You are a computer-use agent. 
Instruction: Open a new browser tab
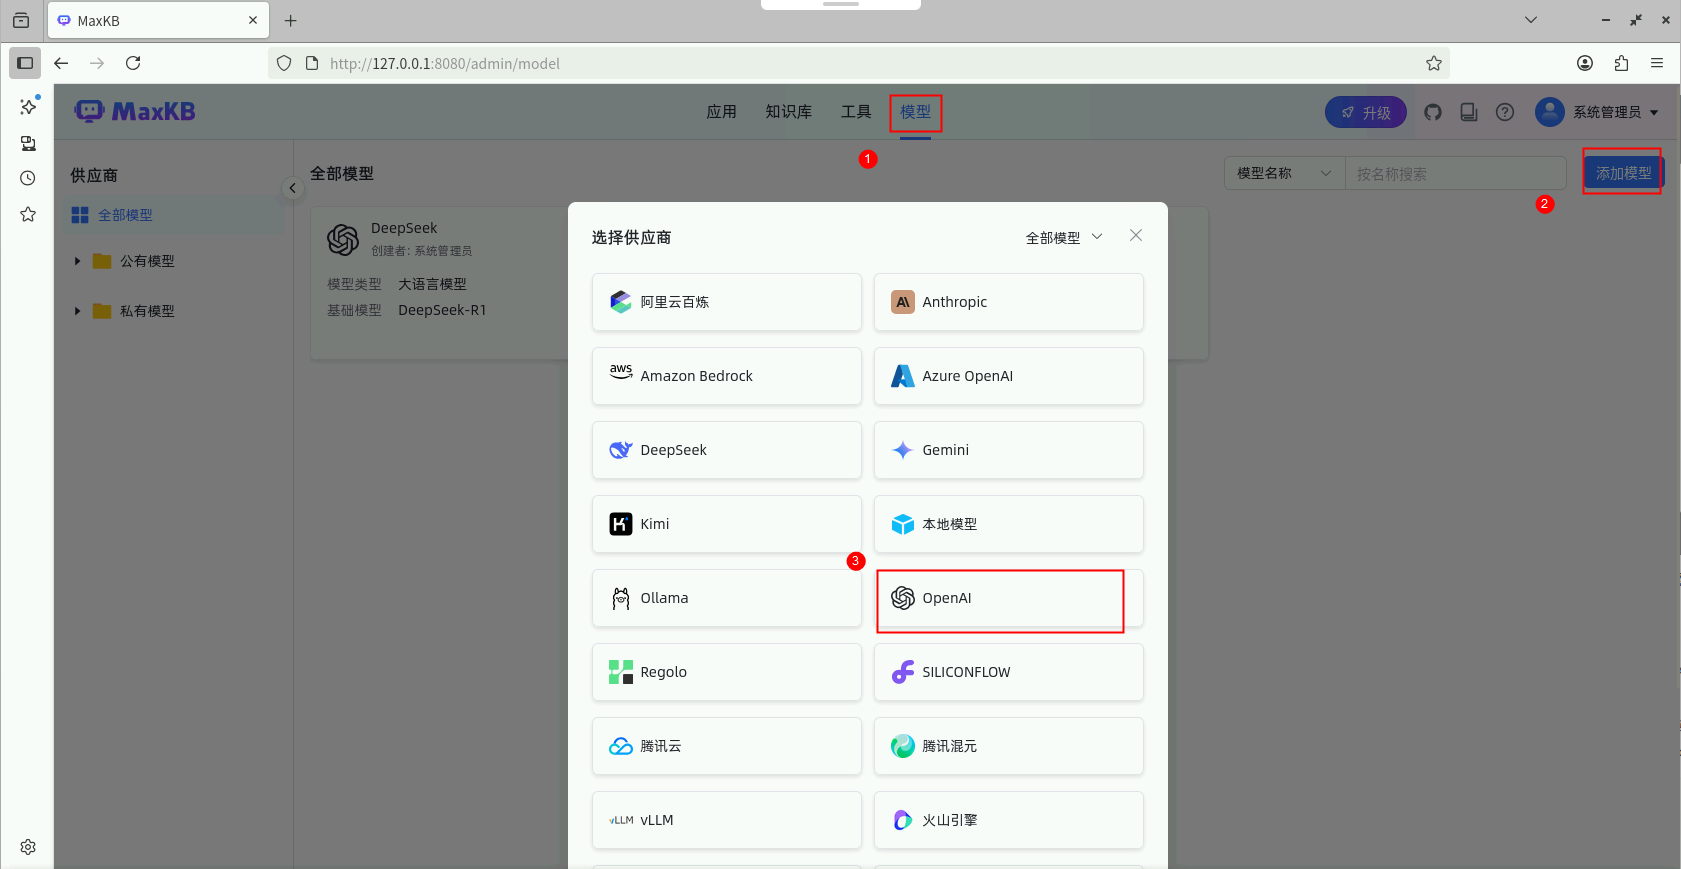[x=291, y=20]
